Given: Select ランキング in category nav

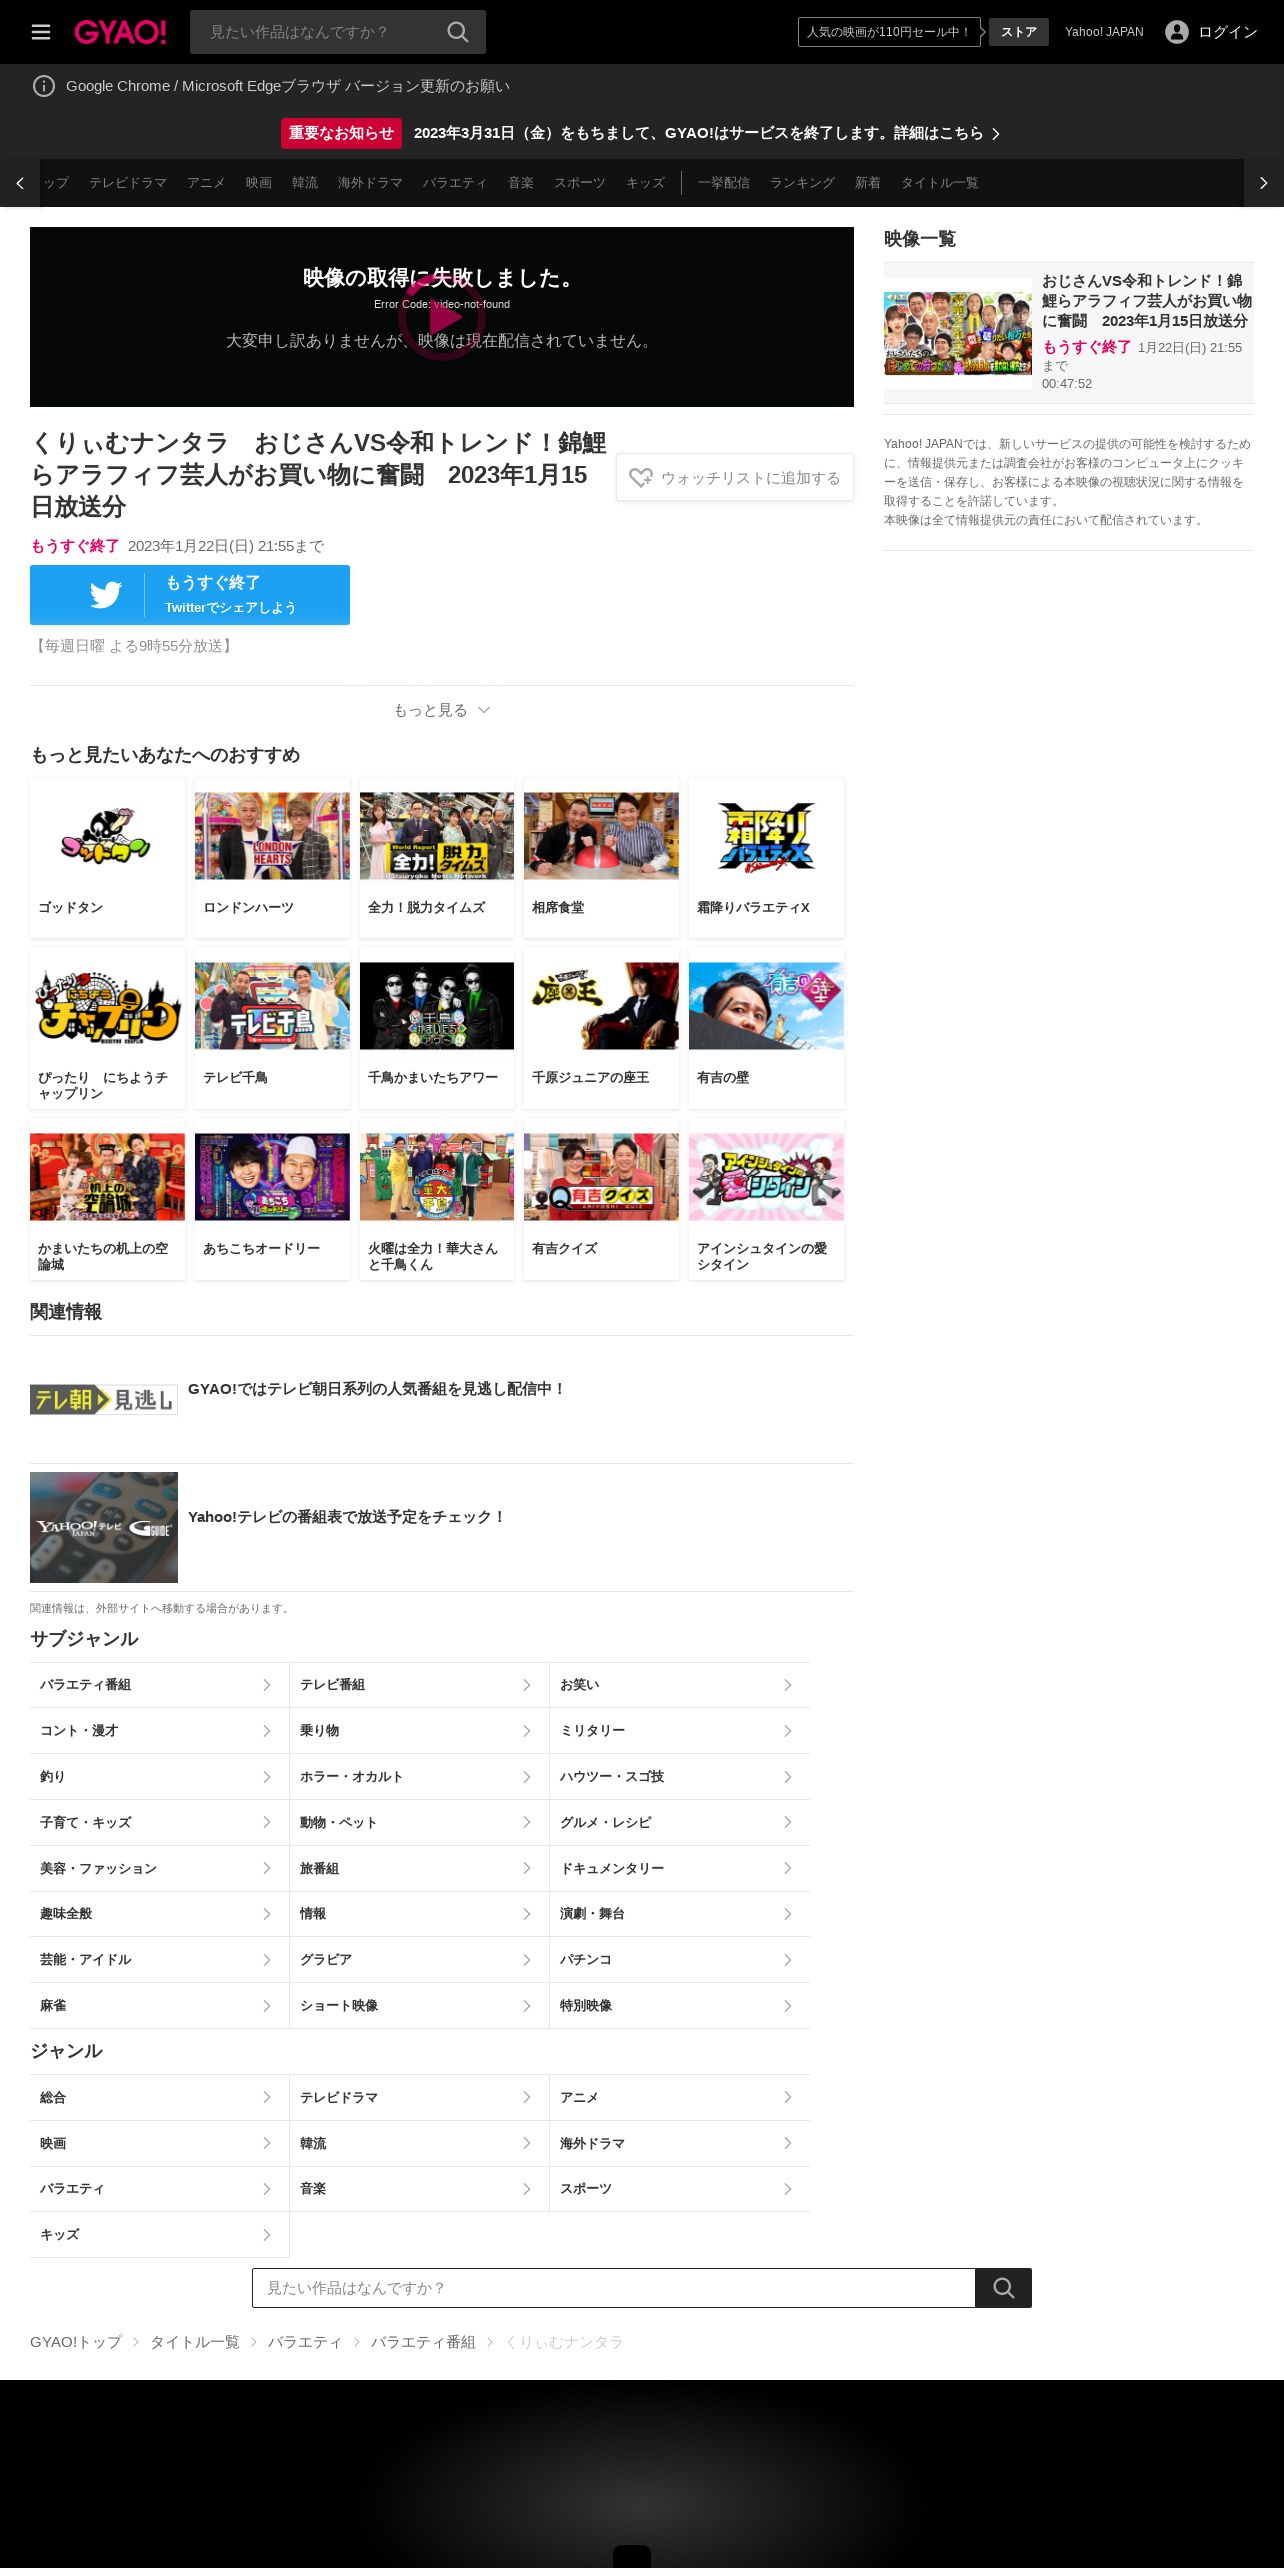Looking at the screenshot, I should coord(802,183).
